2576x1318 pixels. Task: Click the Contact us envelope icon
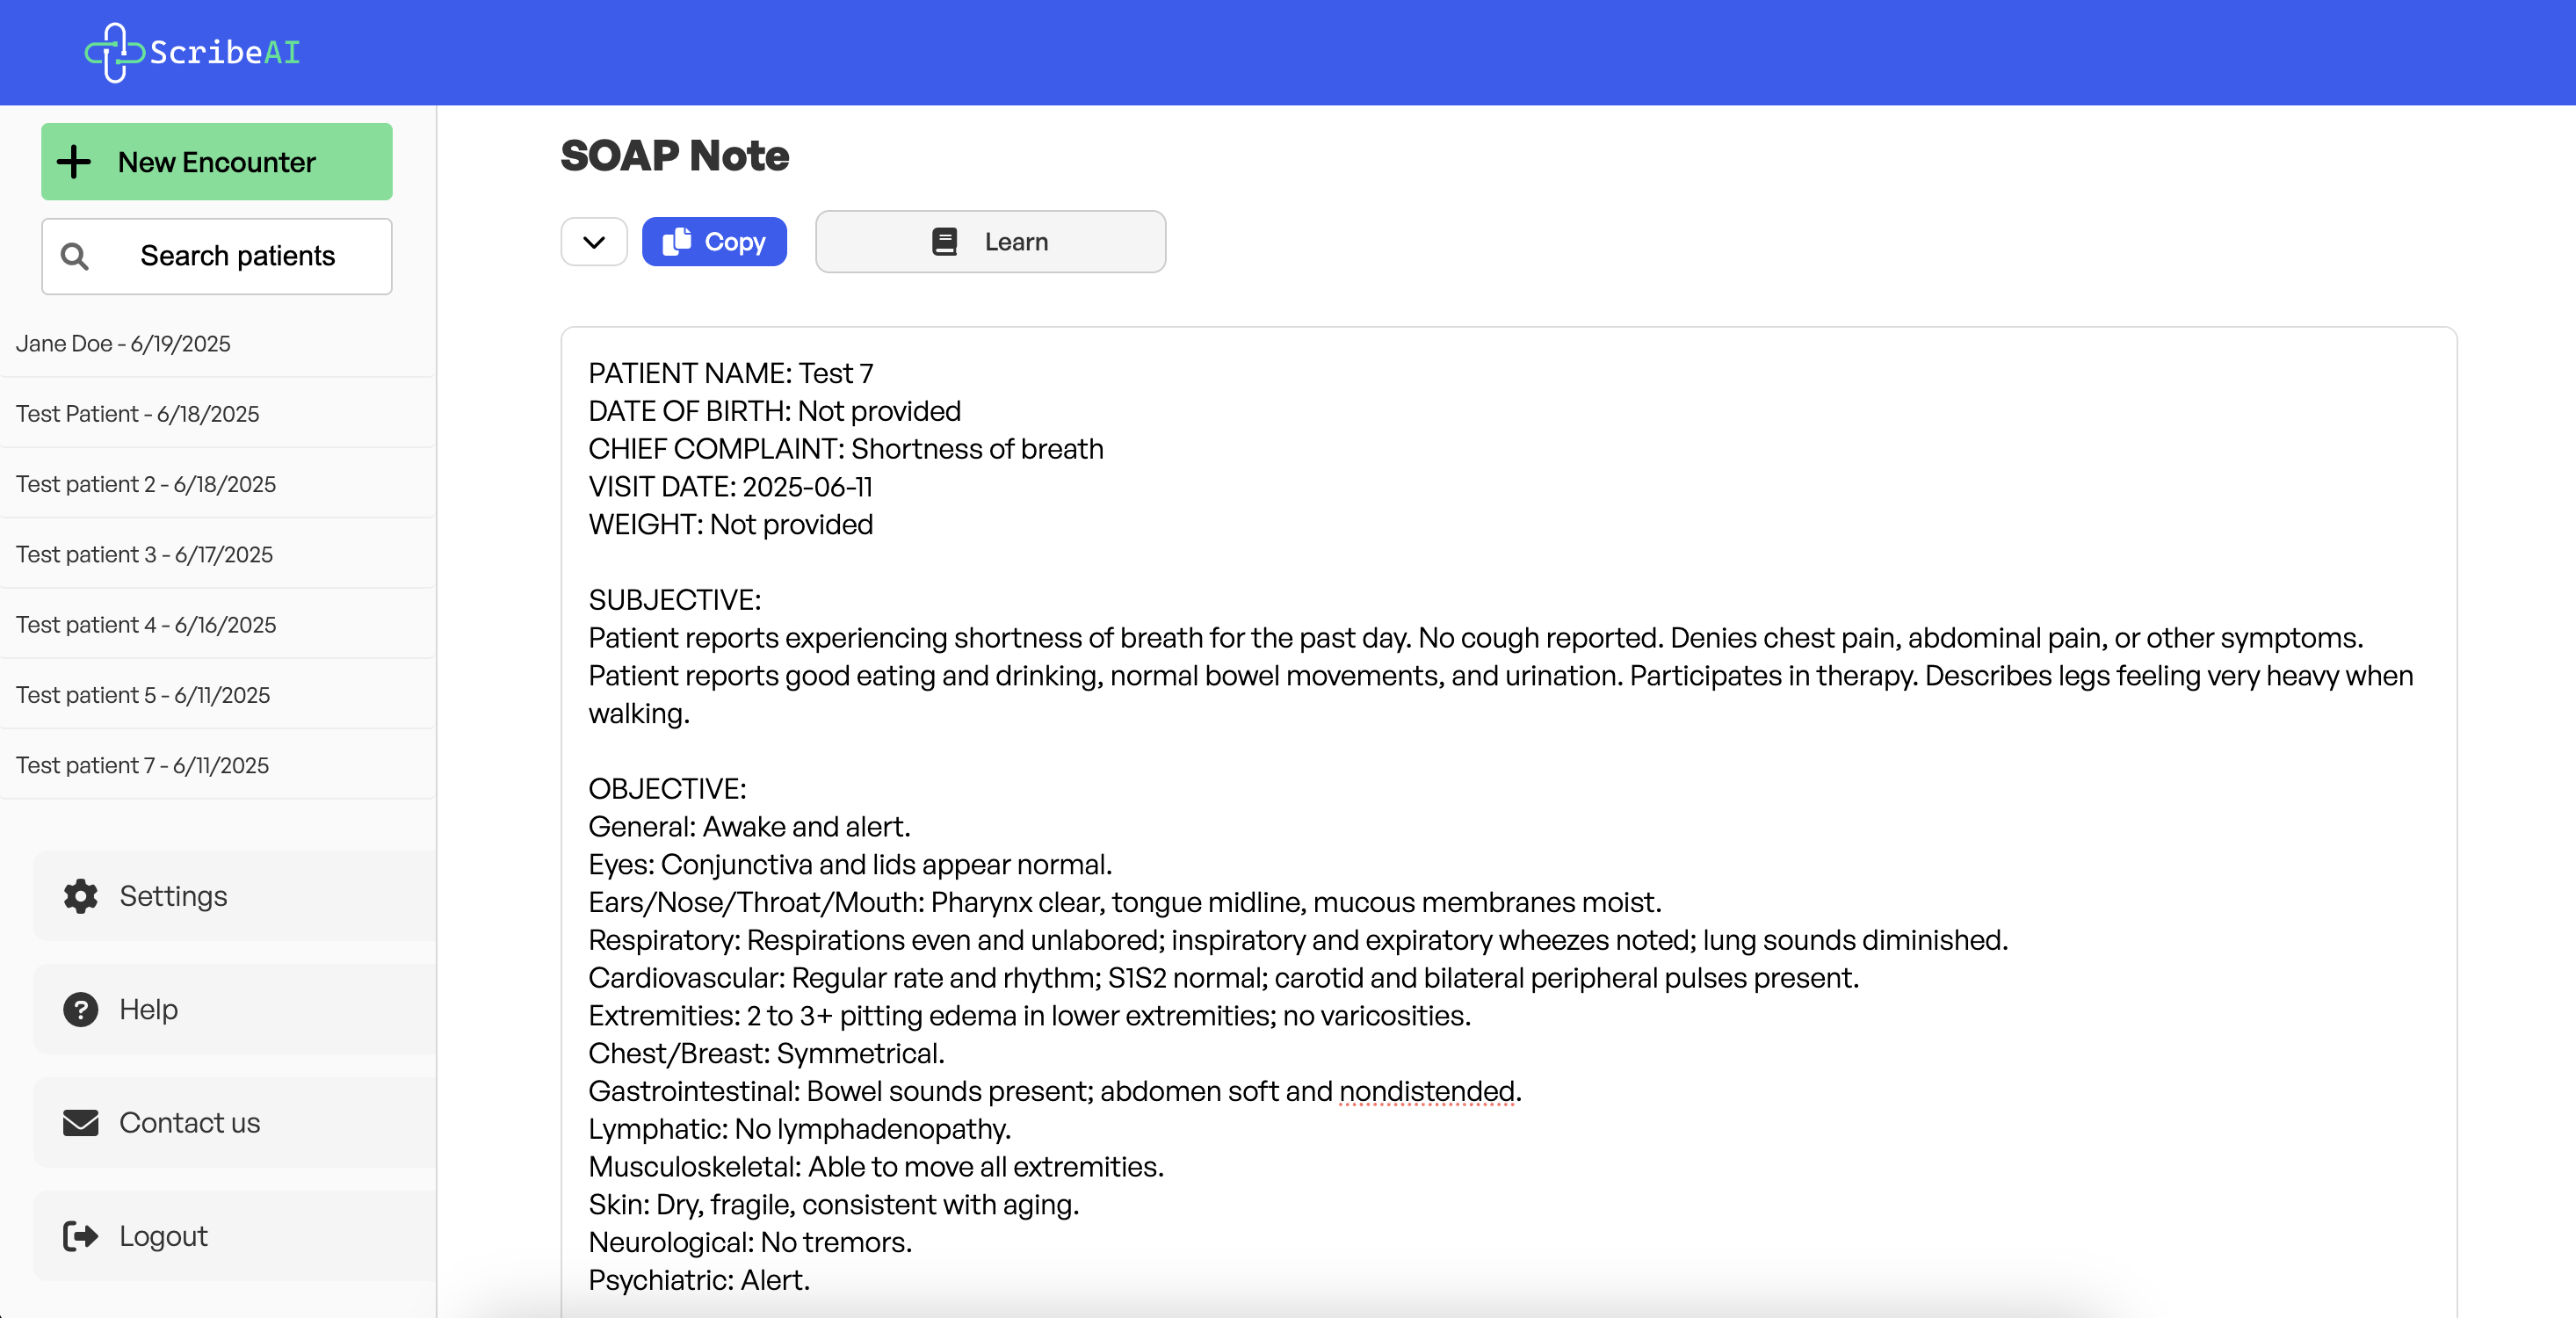tap(80, 1122)
